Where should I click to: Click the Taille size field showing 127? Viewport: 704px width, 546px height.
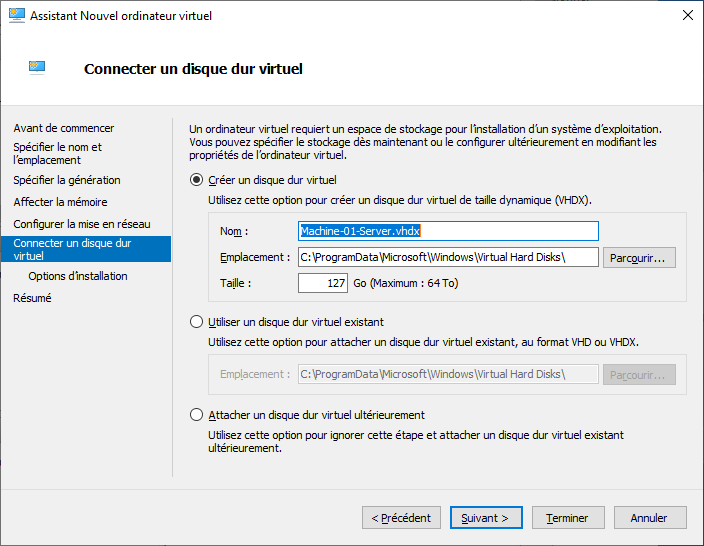click(x=323, y=283)
